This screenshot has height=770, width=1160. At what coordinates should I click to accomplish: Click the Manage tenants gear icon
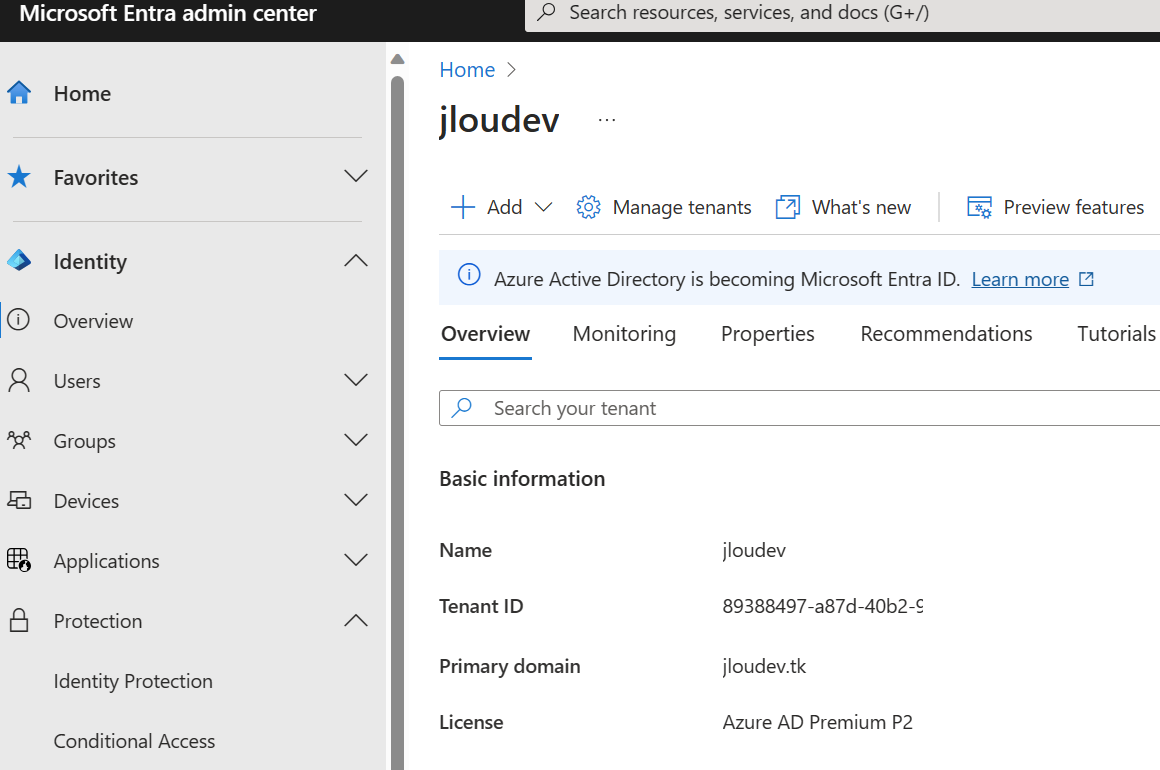[589, 207]
